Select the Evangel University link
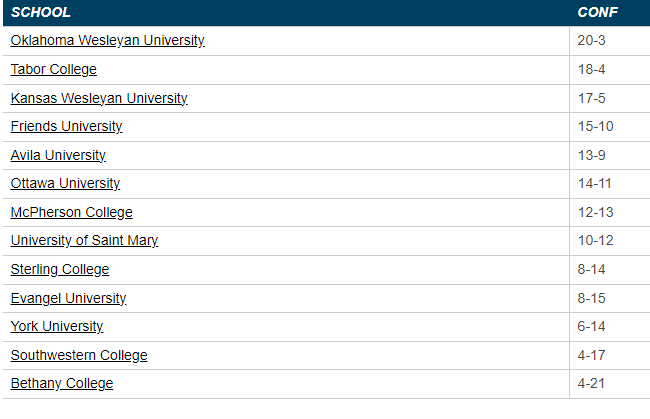This screenshot has height=419, width=650. click(x=68, y=298)
